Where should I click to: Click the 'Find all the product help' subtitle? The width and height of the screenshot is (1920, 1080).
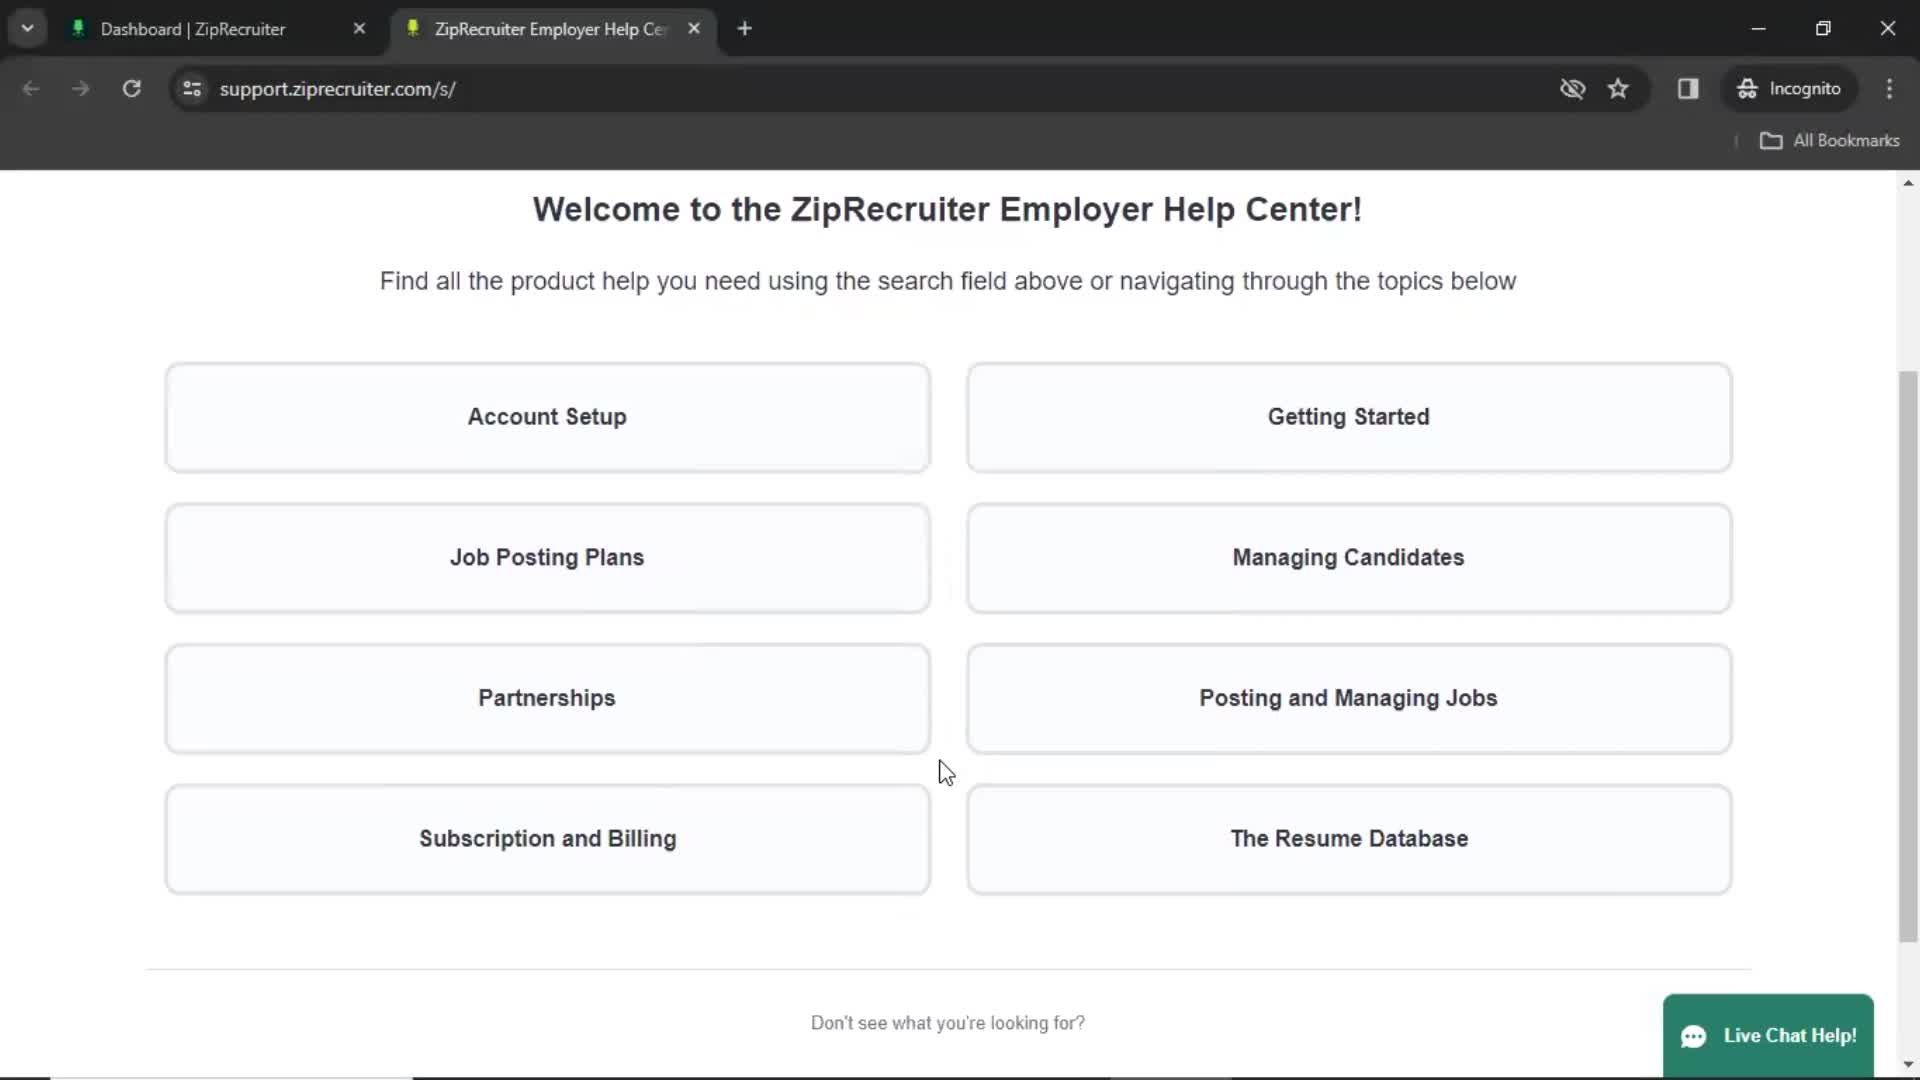pyautogui.click(x=947, y=281)
